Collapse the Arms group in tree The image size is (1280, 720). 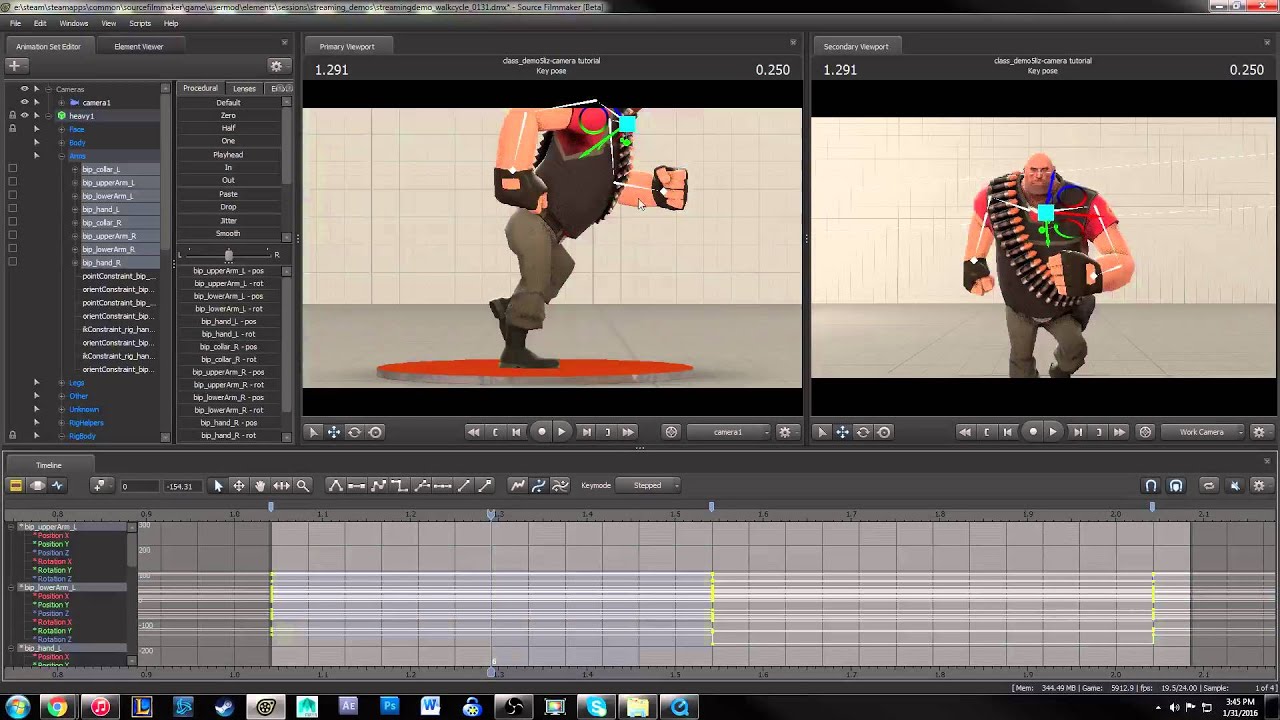[61, 156]
